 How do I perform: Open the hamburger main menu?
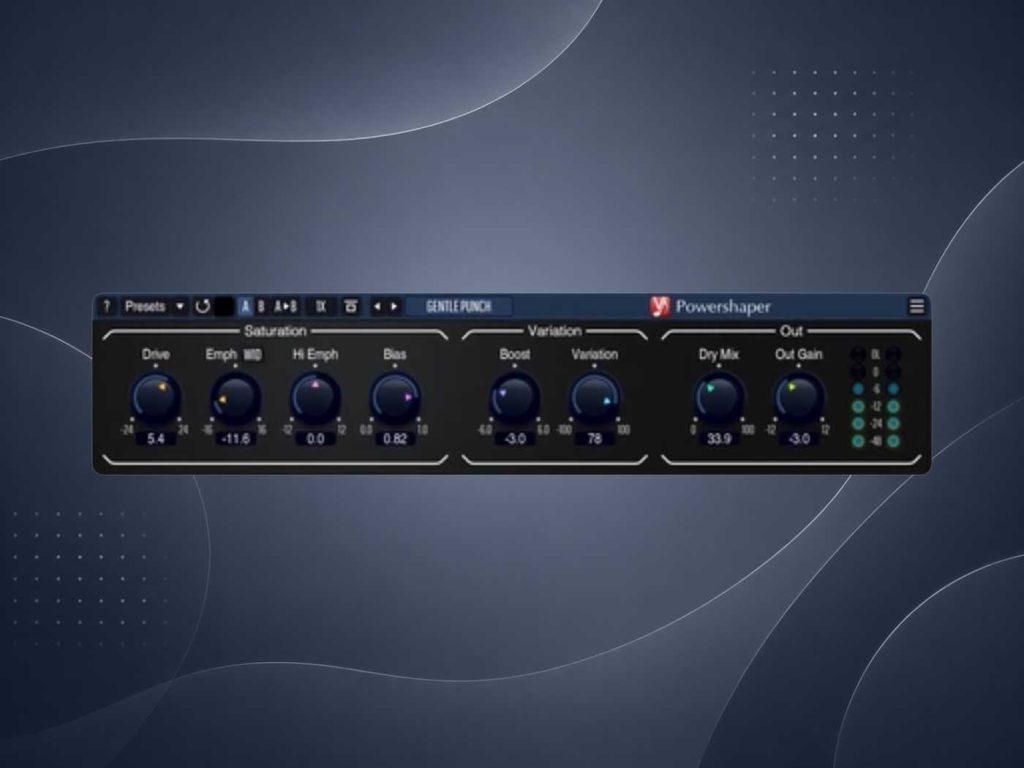click(x=917, y=306)
